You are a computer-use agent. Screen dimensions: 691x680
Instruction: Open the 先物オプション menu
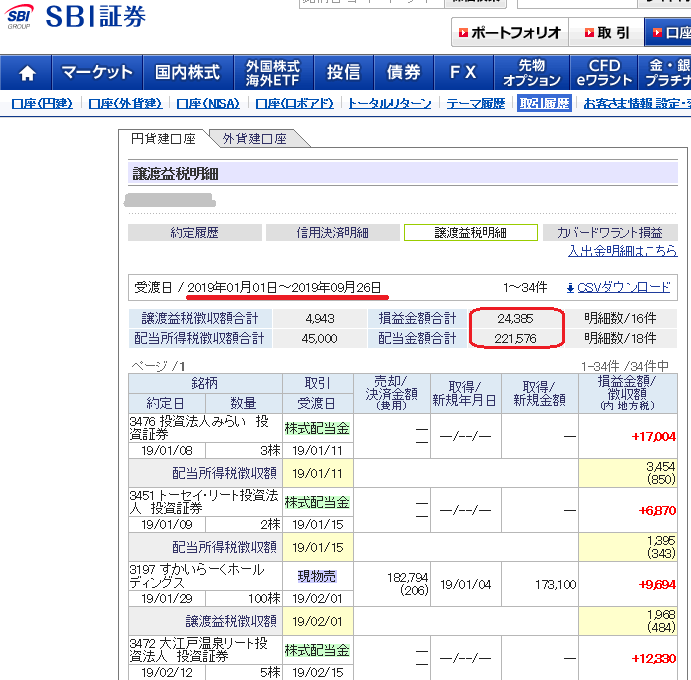pos(531,73)
